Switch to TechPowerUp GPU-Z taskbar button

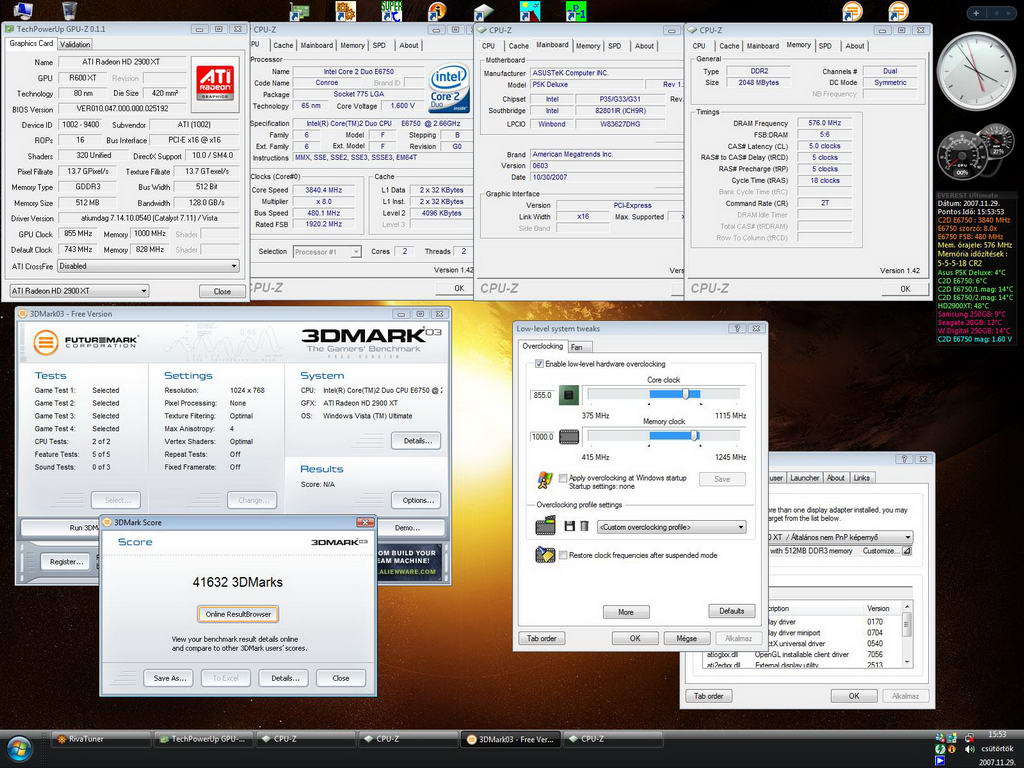point(204,739)
